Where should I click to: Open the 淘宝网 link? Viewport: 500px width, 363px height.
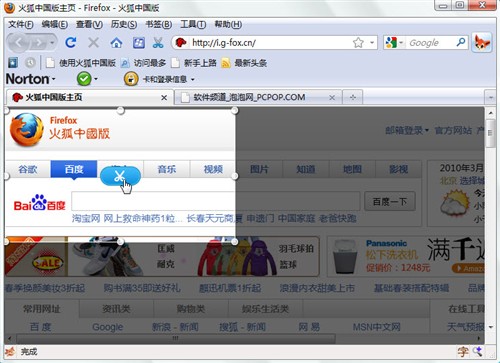[x=86, y=219]
